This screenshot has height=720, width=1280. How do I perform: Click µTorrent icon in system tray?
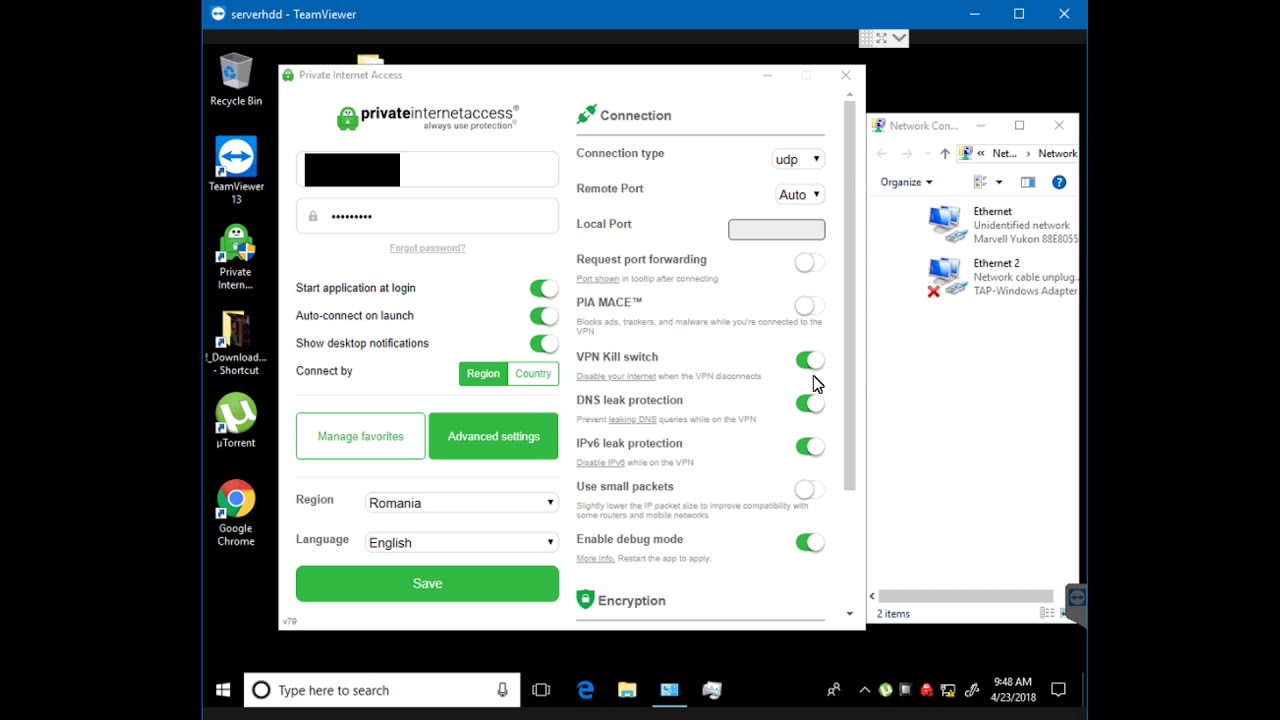click(x=885, y=690)
